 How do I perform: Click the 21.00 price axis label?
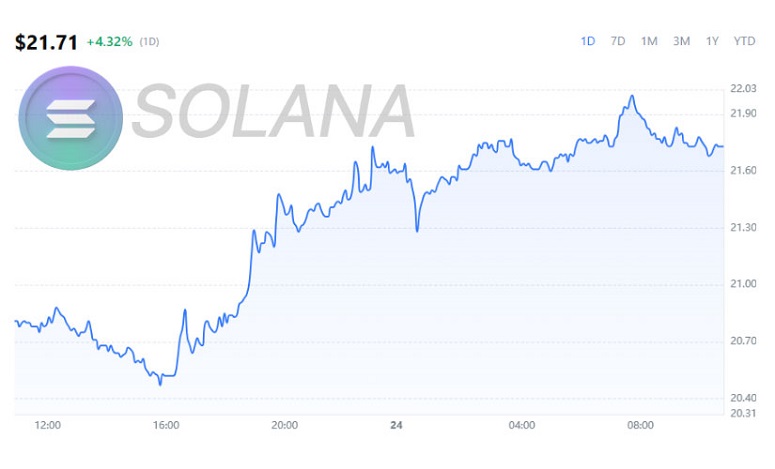pyautogui.click(x=743, y=284)
